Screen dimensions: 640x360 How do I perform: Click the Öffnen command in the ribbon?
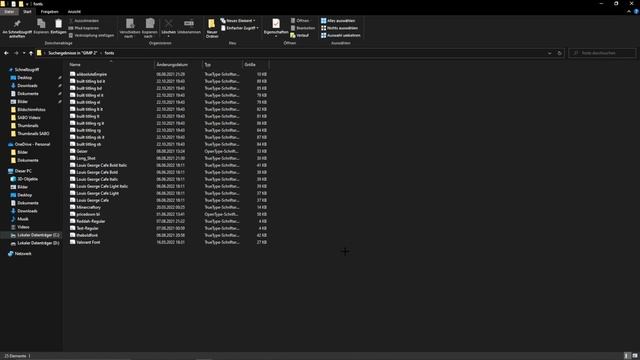coord(300,20)
